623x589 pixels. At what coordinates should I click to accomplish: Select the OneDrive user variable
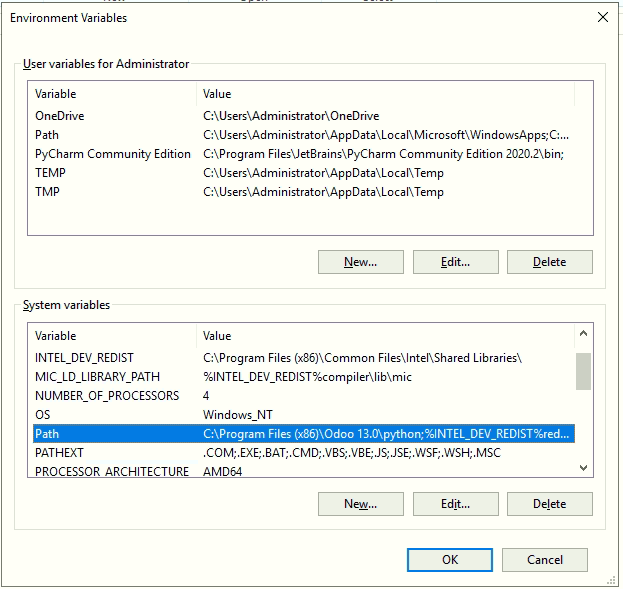(60, 116)
